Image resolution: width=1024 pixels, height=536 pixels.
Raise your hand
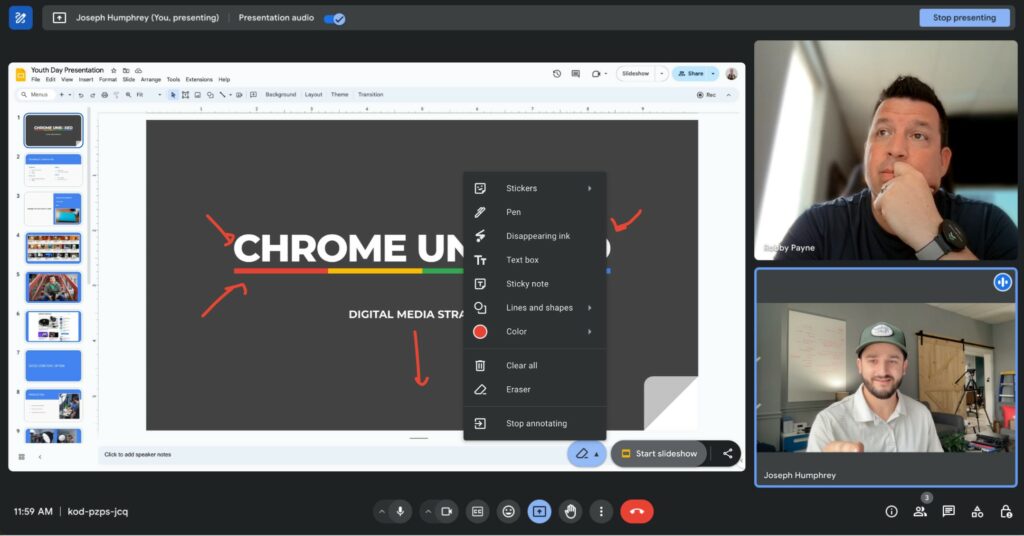[570, 511]
